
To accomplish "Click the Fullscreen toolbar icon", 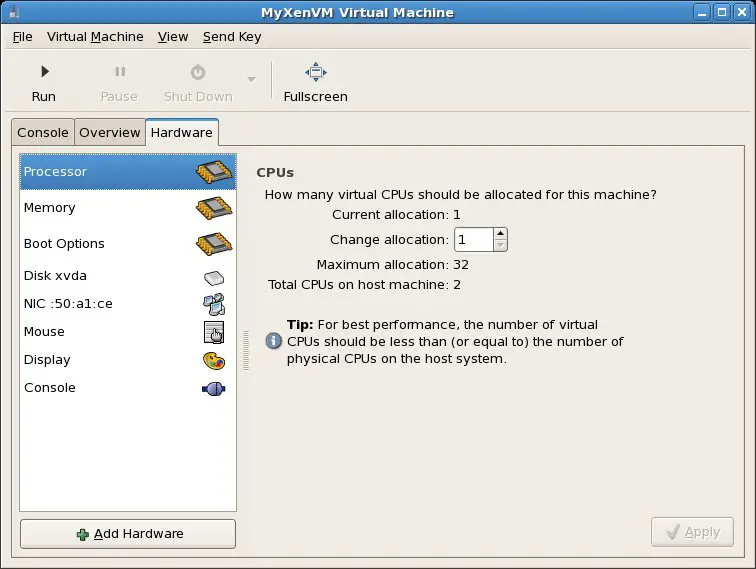I will tap(316, 72).
